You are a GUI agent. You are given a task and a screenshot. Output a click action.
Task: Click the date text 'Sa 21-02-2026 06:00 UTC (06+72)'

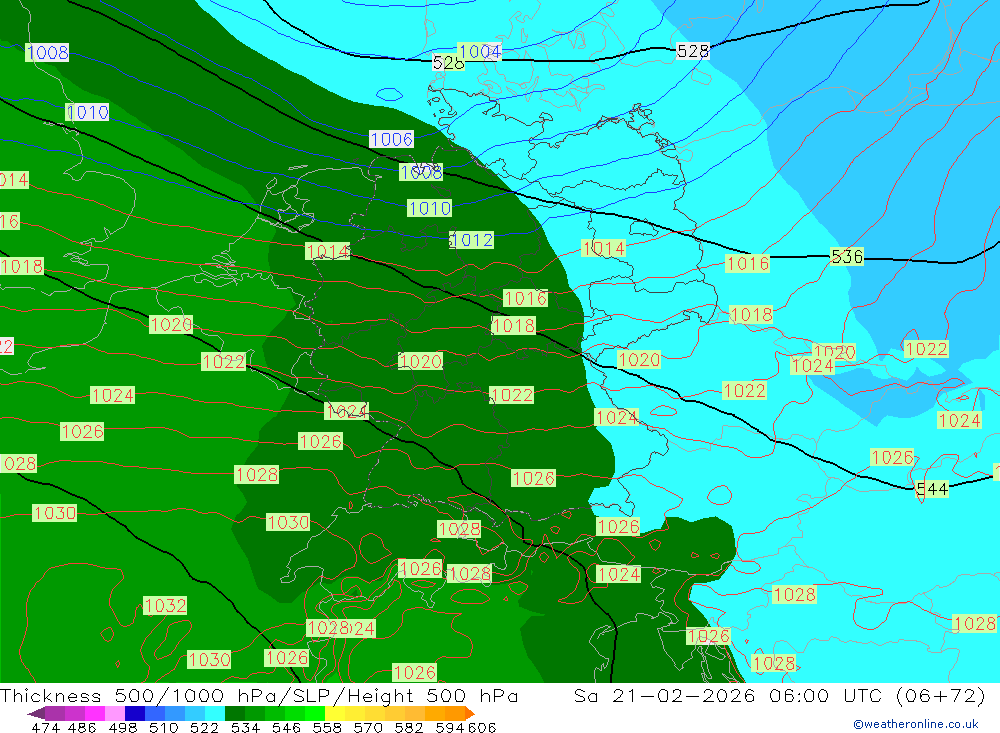click(779, 695)
